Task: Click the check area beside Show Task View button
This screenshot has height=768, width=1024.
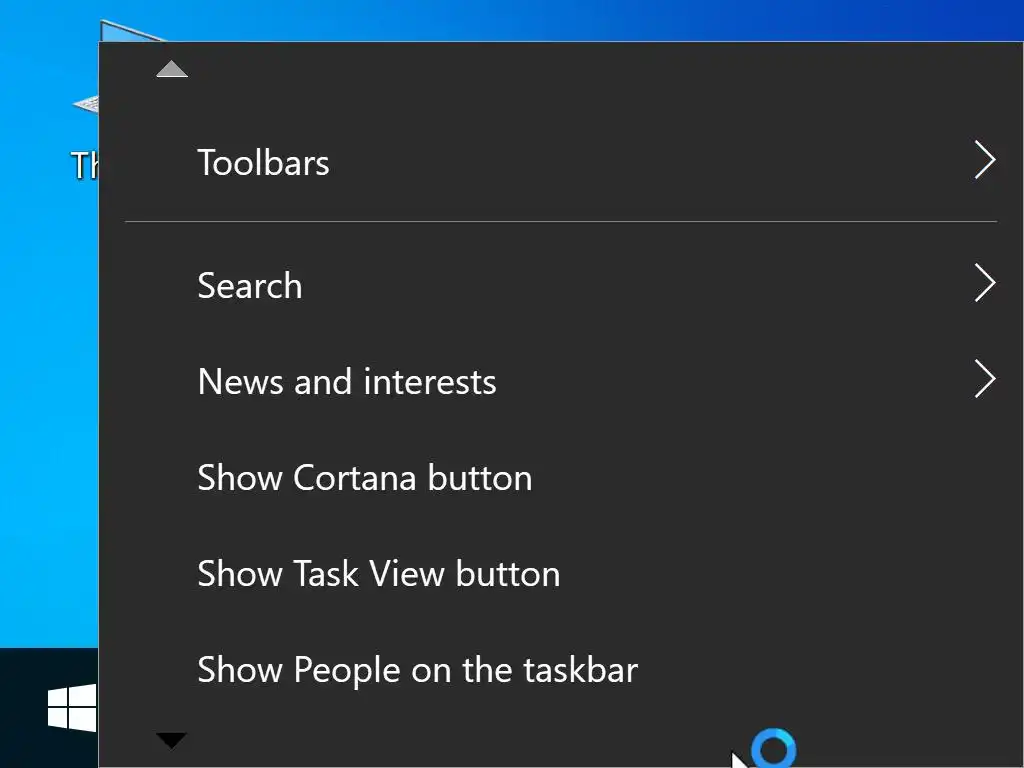Action: (160, 574)
